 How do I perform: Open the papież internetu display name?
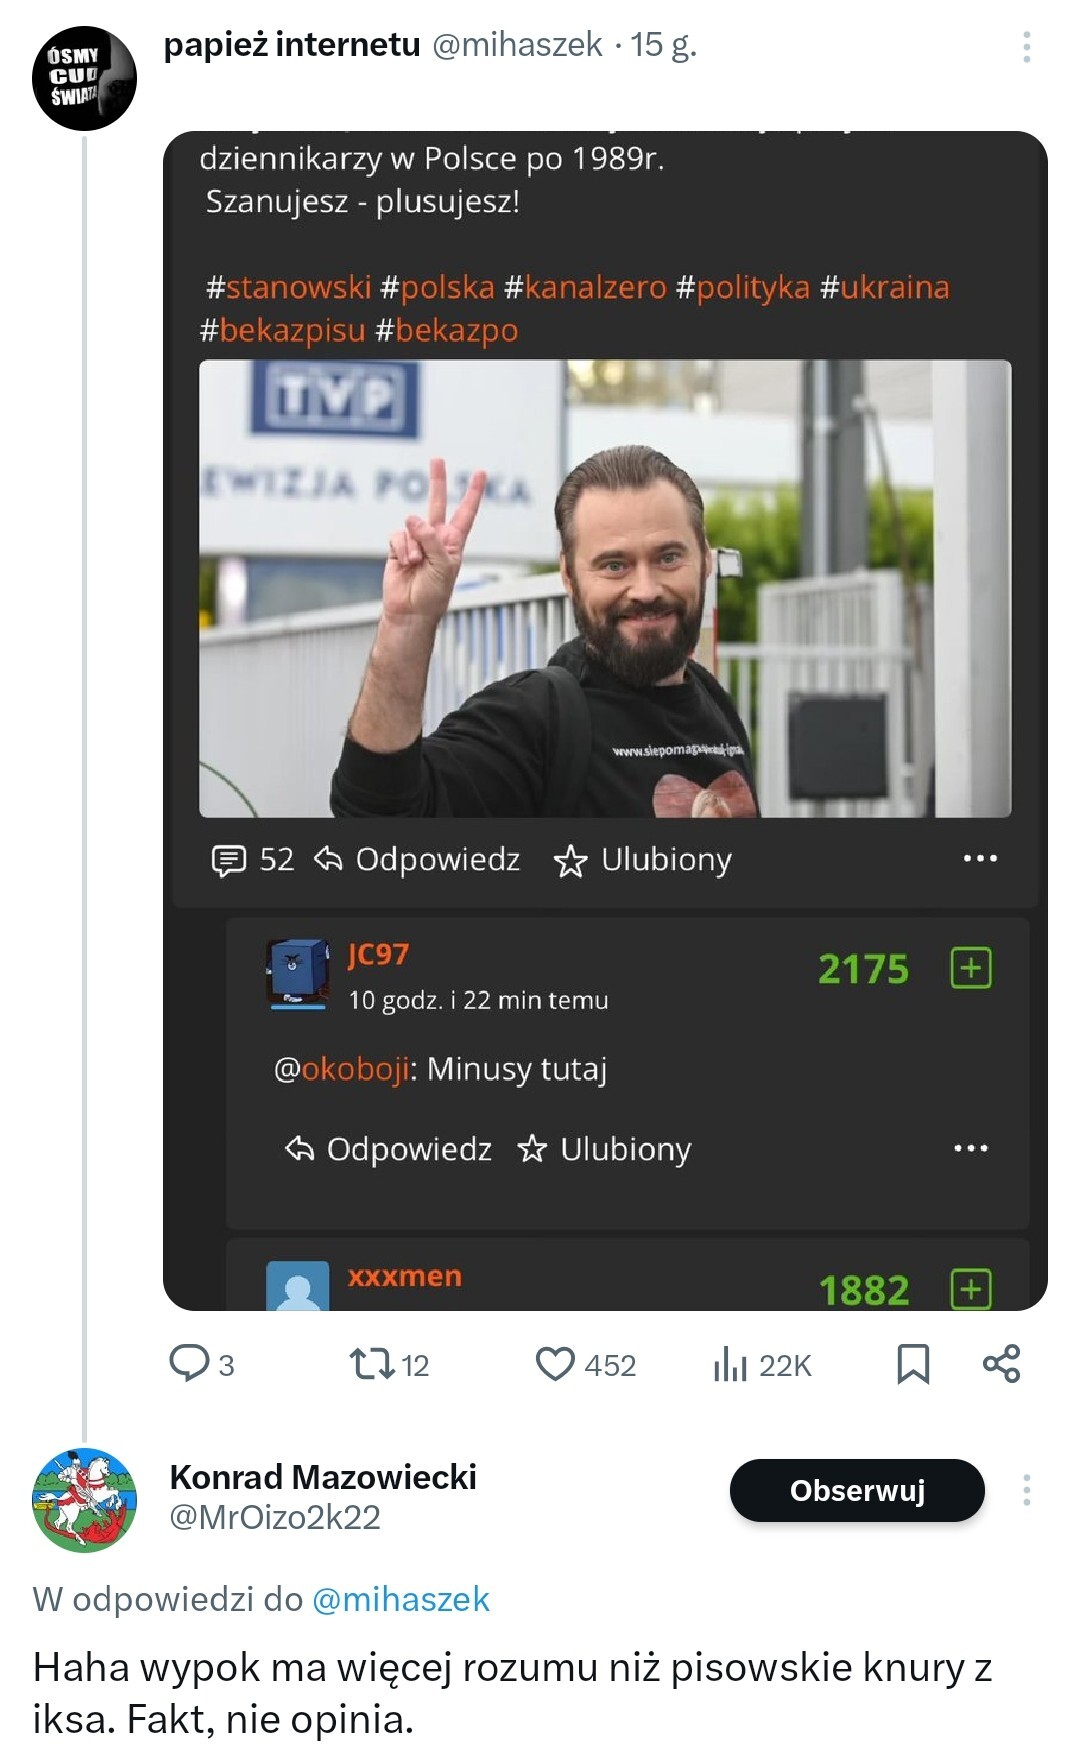coord(292,44)
